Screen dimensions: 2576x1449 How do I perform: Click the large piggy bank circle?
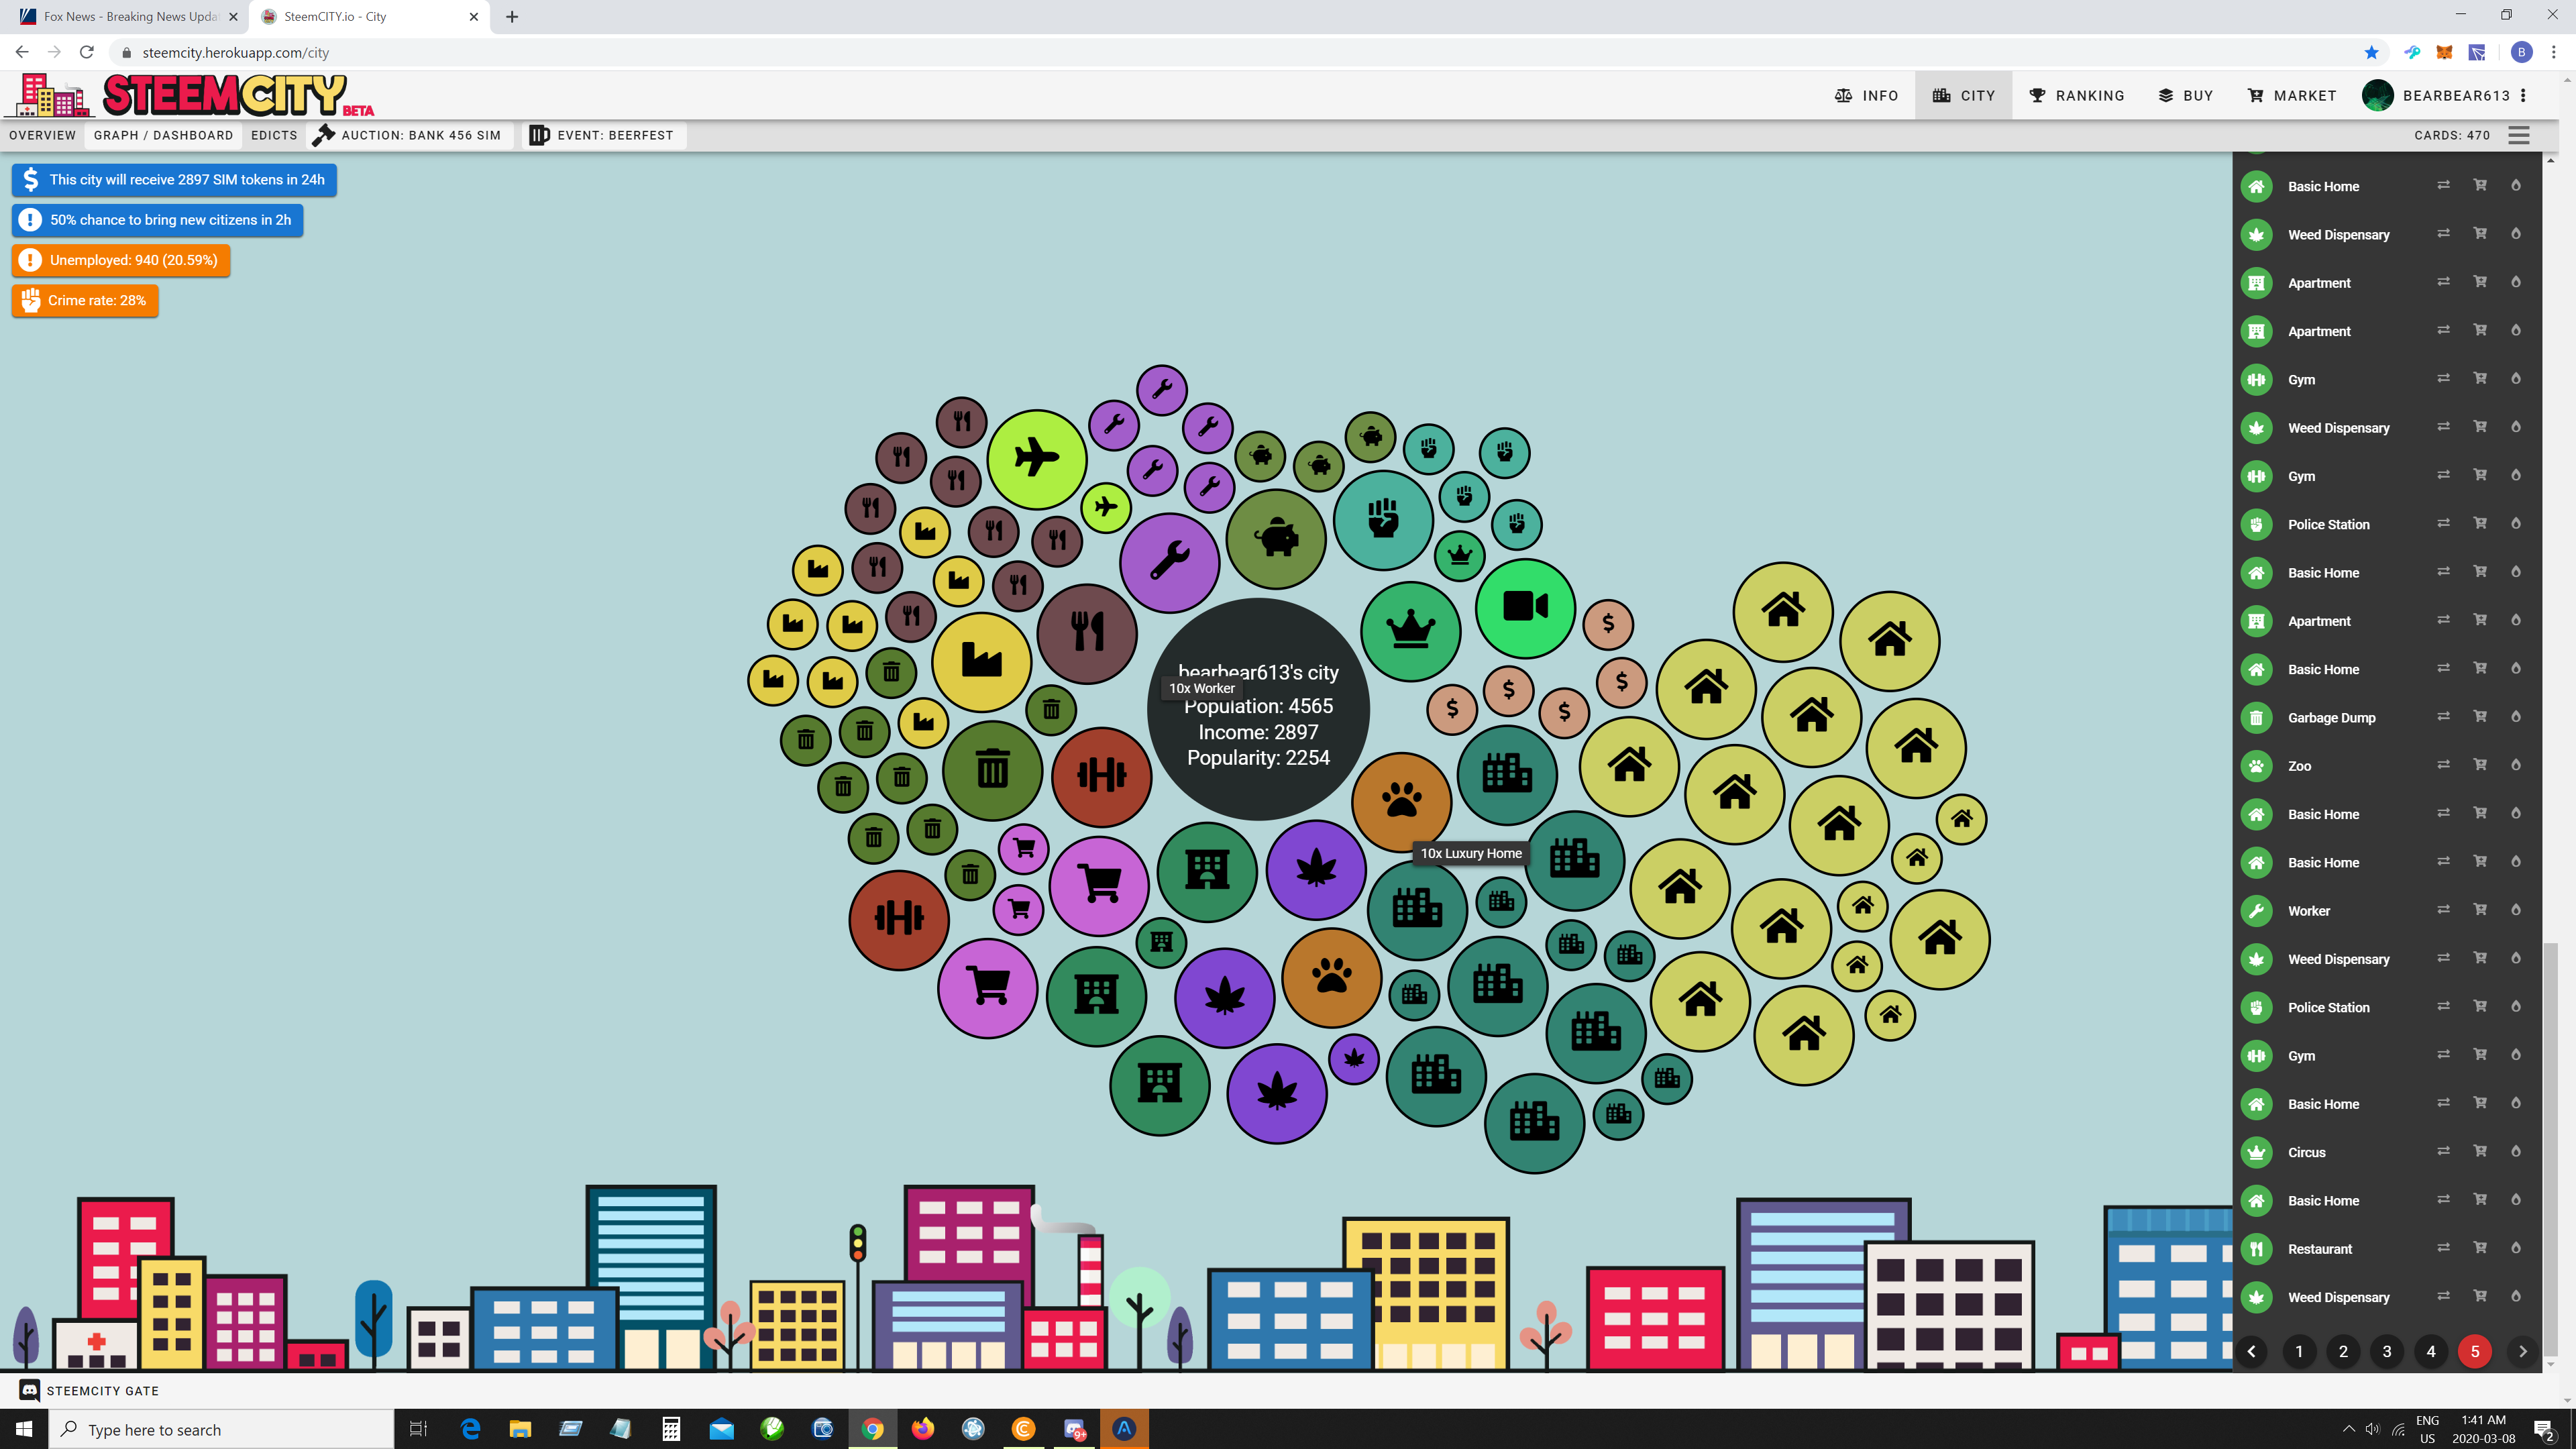[x=1276, y=538]
